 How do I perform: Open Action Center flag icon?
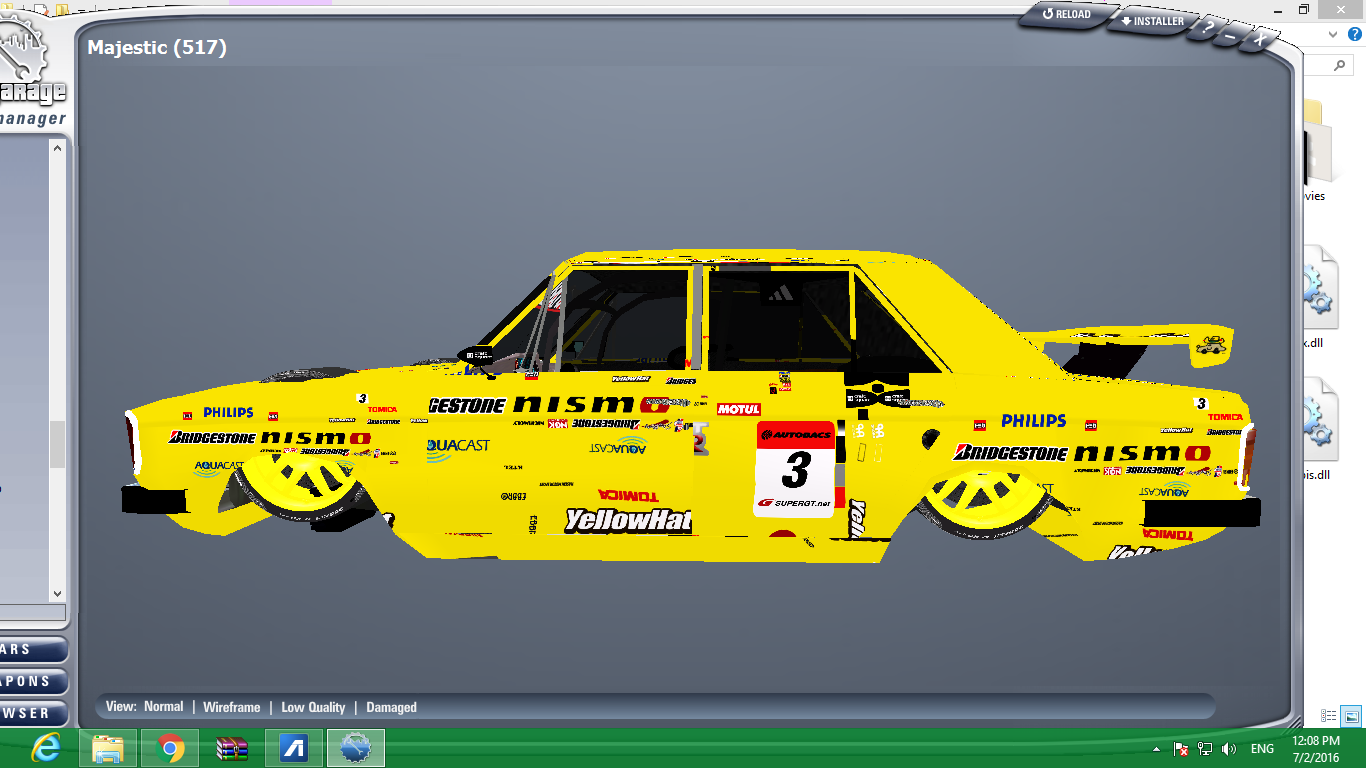[1181, 749]
